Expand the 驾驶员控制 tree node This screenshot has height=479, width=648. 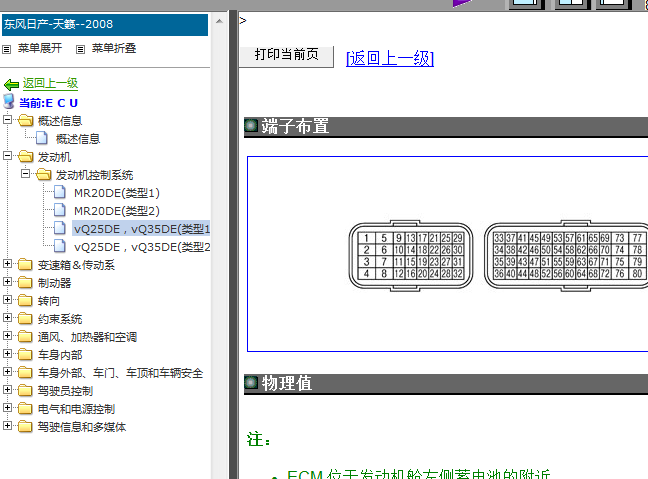7,389
